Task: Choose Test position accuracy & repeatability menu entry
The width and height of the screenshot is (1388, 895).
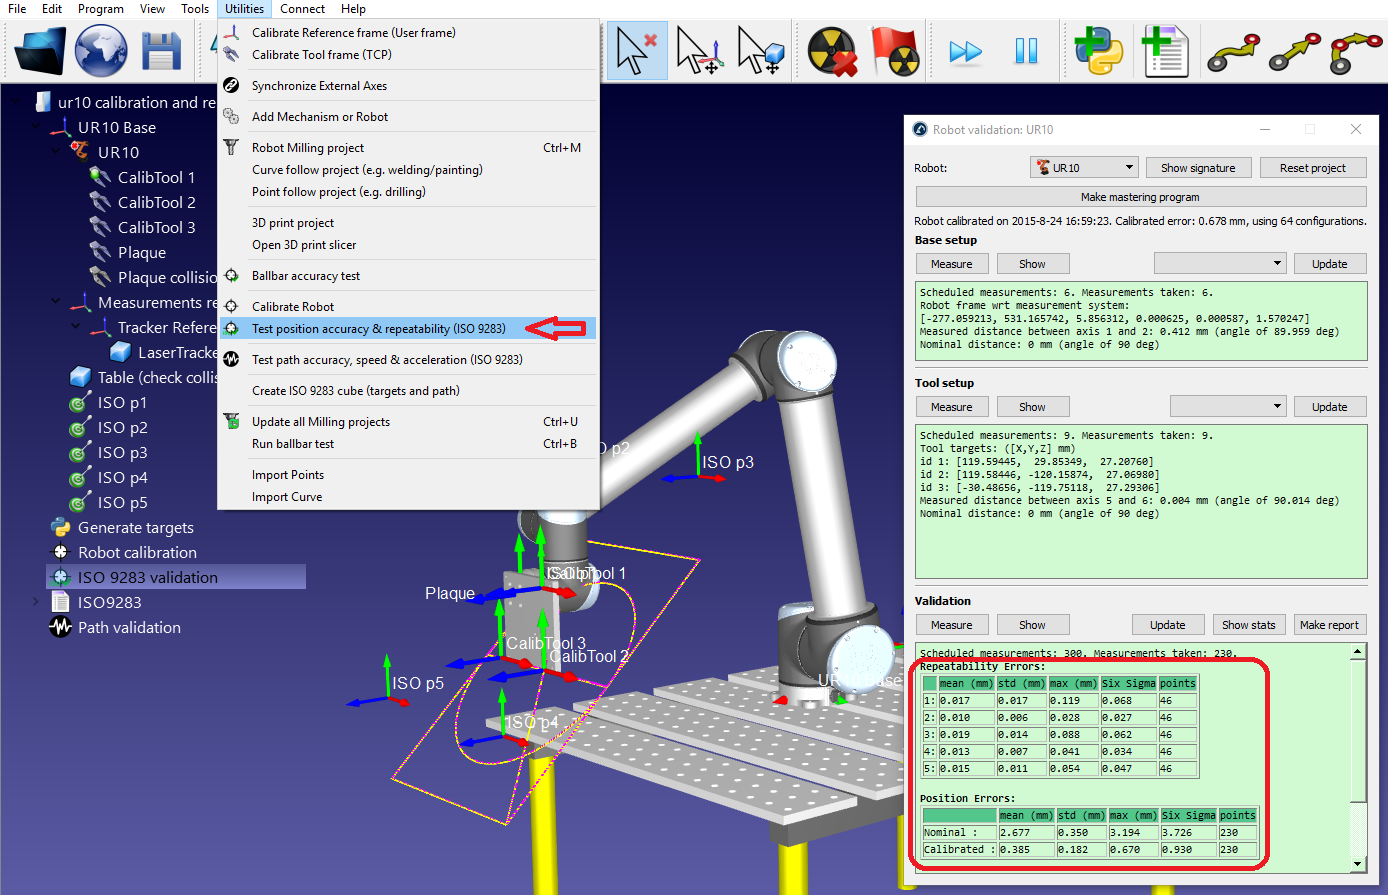Action: coord(378,329)
